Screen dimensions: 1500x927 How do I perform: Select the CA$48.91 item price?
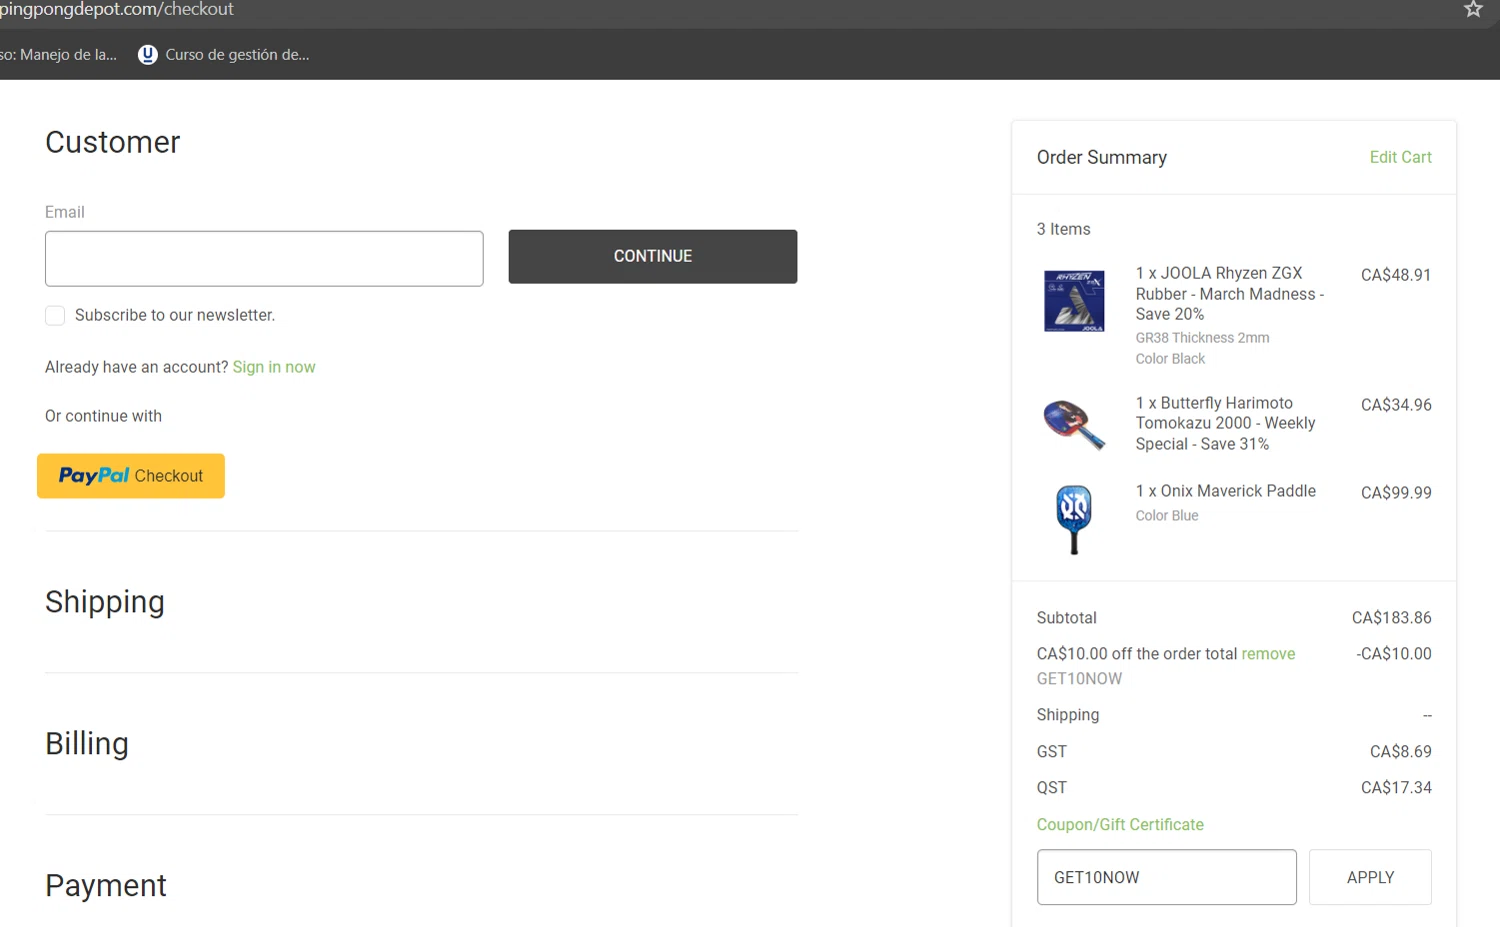click(x=1396, y=275)
